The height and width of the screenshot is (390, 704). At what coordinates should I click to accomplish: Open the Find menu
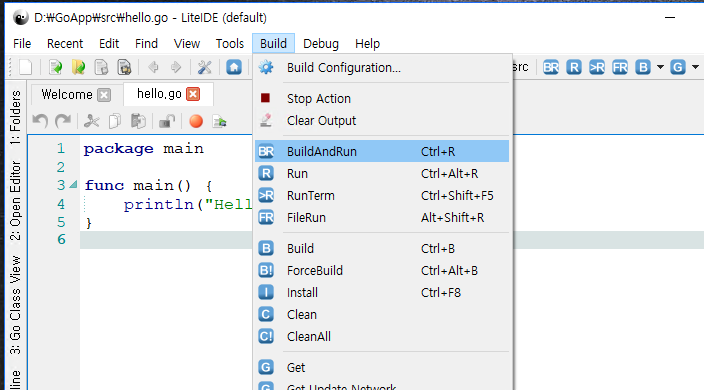tap(146, 44)
